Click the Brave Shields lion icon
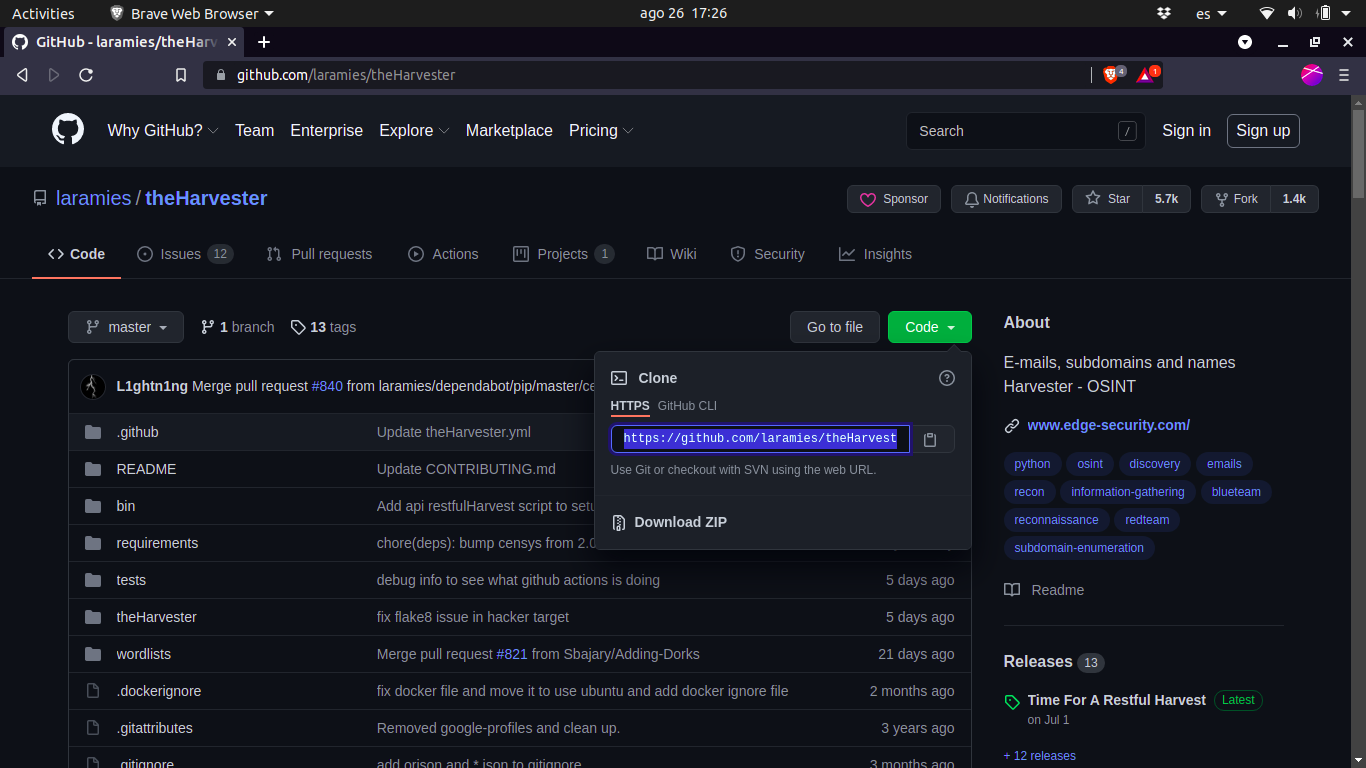Viewport: 1366px width, 768px height. pyautogui.click(x=1112, y=75)
